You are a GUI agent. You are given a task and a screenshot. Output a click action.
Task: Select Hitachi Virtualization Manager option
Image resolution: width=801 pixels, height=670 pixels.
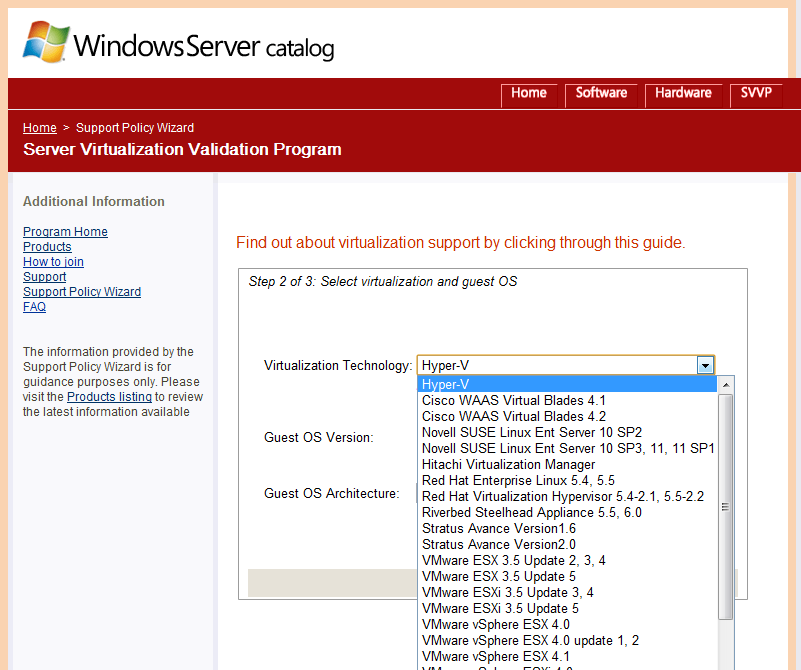[x=508, y=465]
